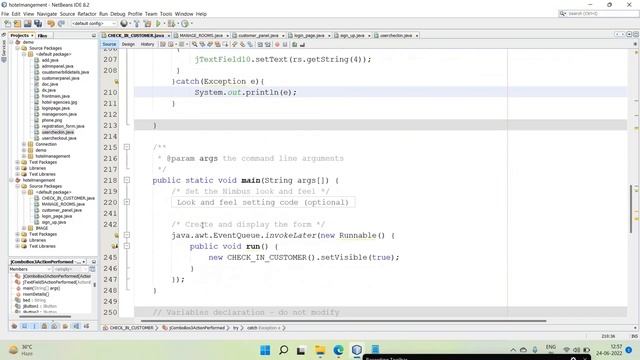Expand IMAGE package node in hotelmangement

pos(24,228)
